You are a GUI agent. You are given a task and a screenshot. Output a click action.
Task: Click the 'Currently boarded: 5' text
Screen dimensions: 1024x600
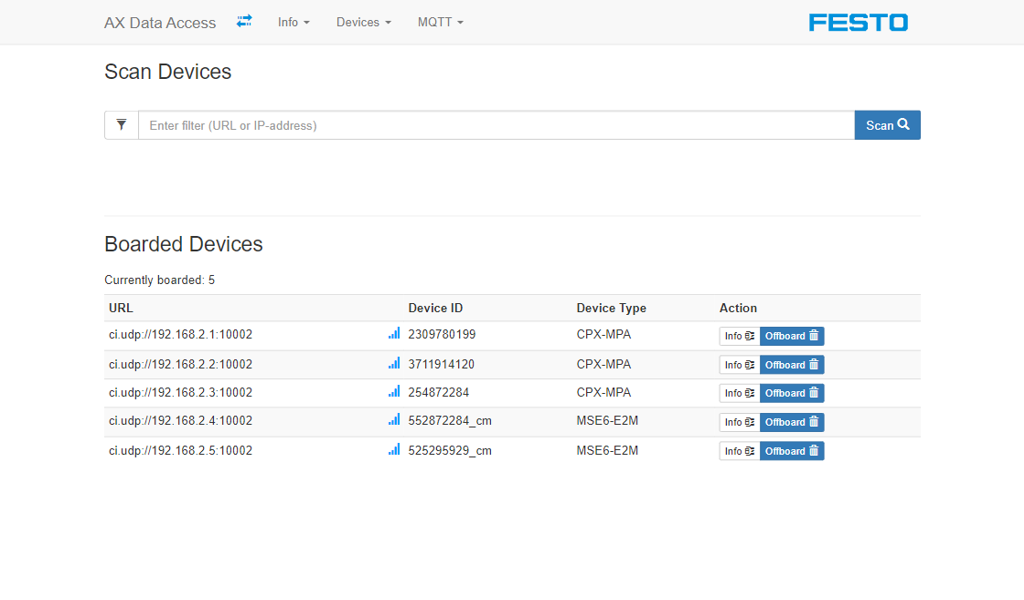[x=159, y=280]
